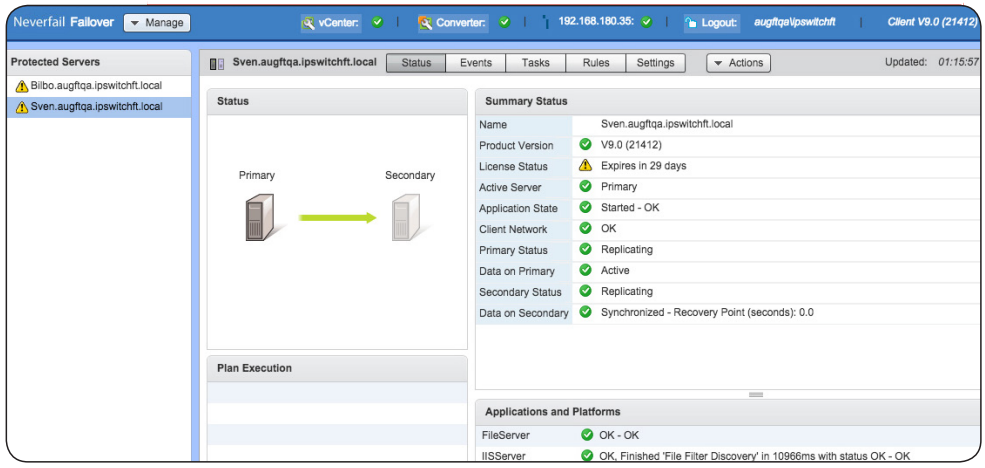Open the Actions dropdown menu
985x468 pixels.
(738, 63)
